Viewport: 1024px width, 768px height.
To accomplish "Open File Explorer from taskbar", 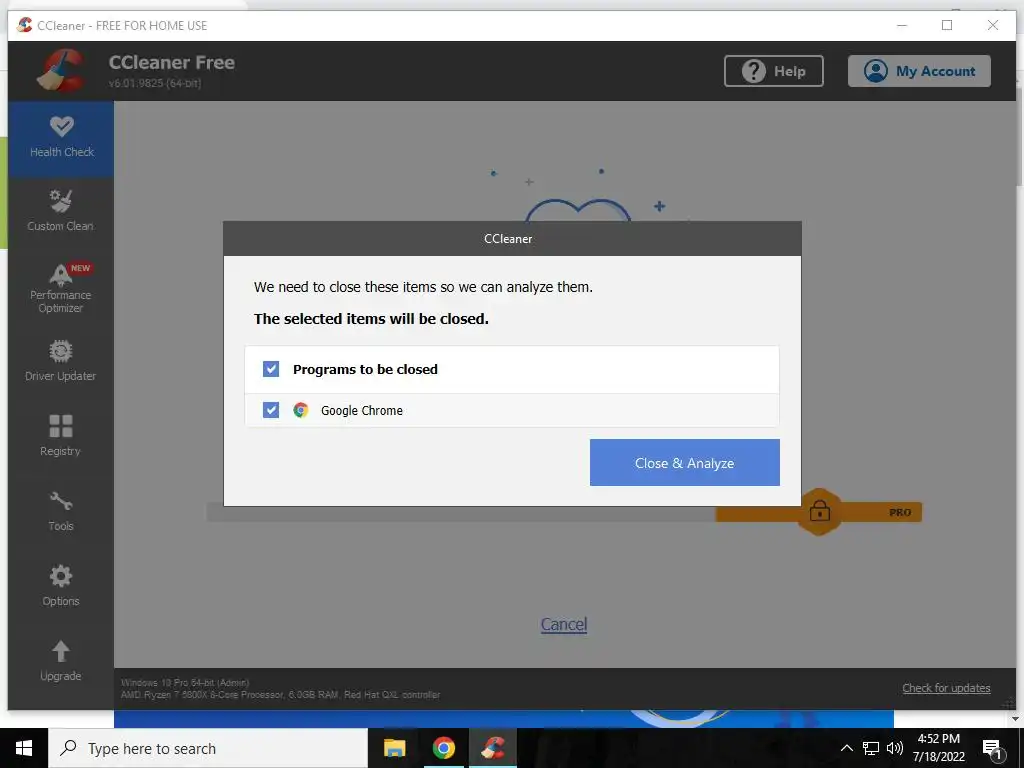I will [394, 748].
